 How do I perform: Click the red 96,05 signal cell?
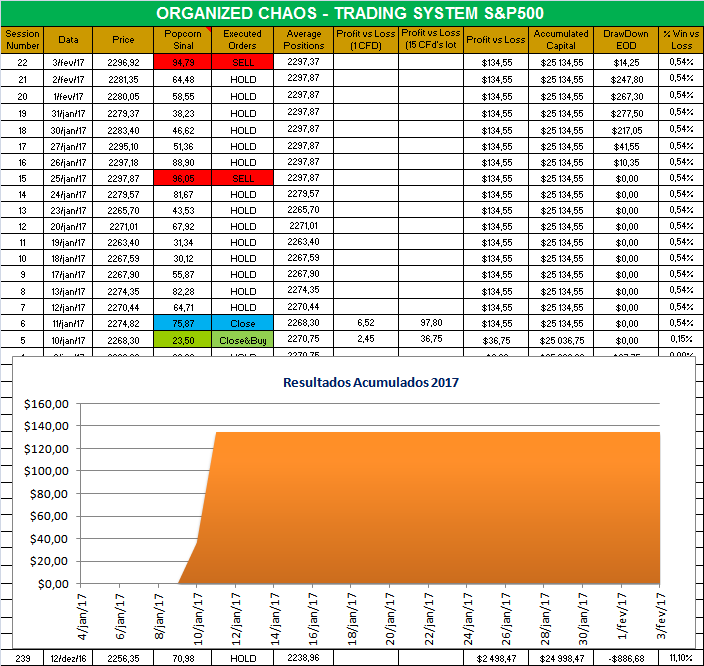pyautogui.click(x=182, y=178)
